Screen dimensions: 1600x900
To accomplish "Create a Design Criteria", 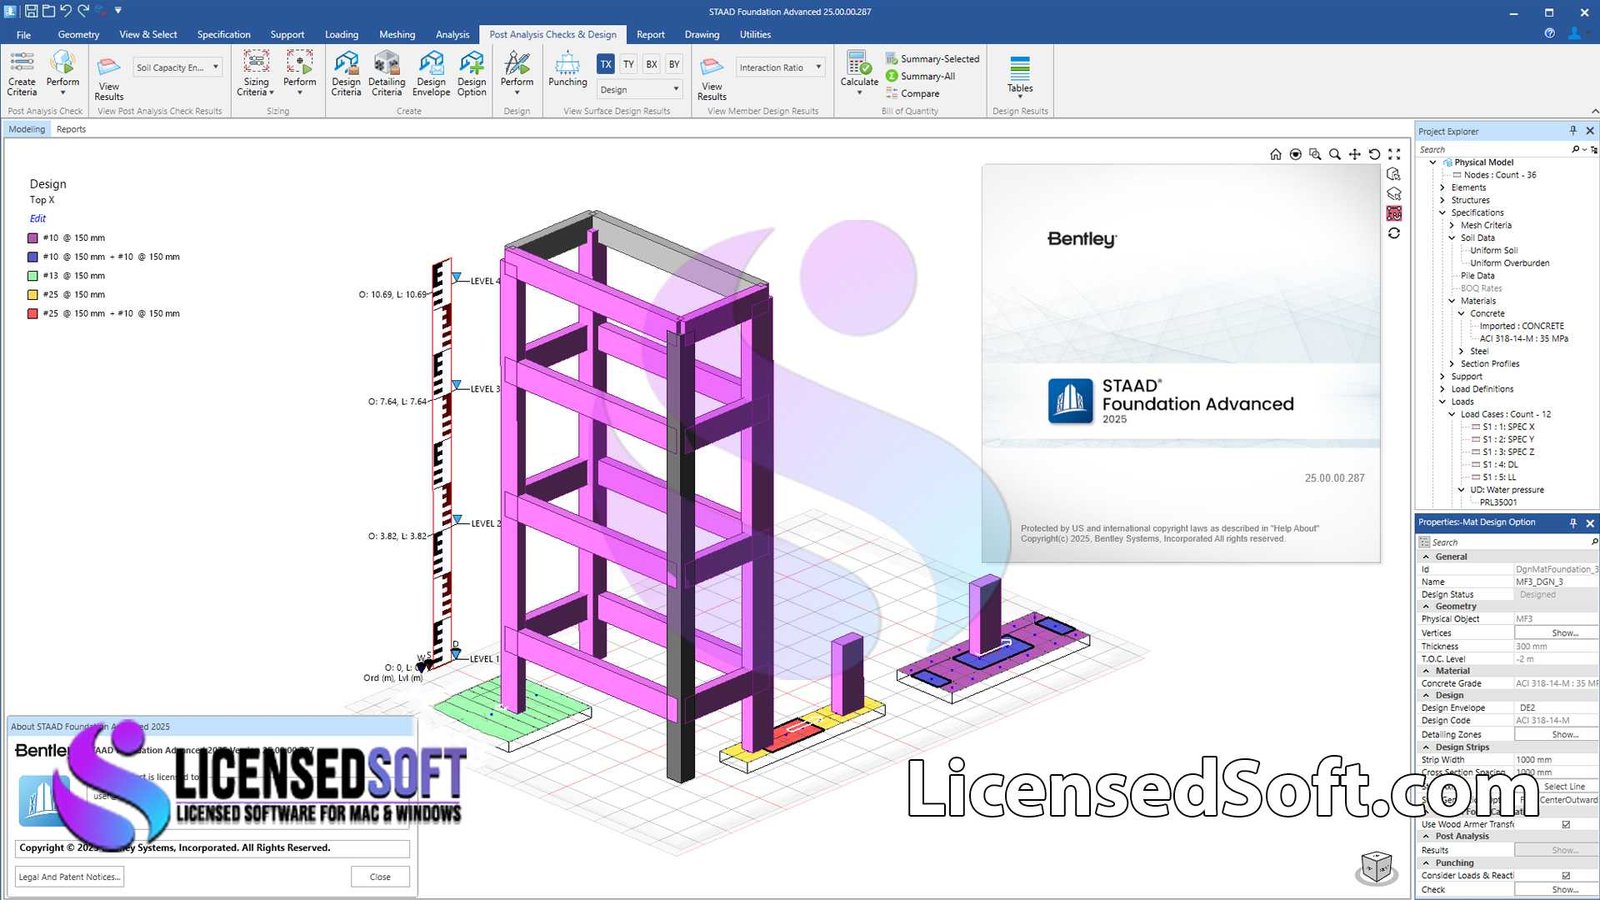I will (x=346, y=73).
